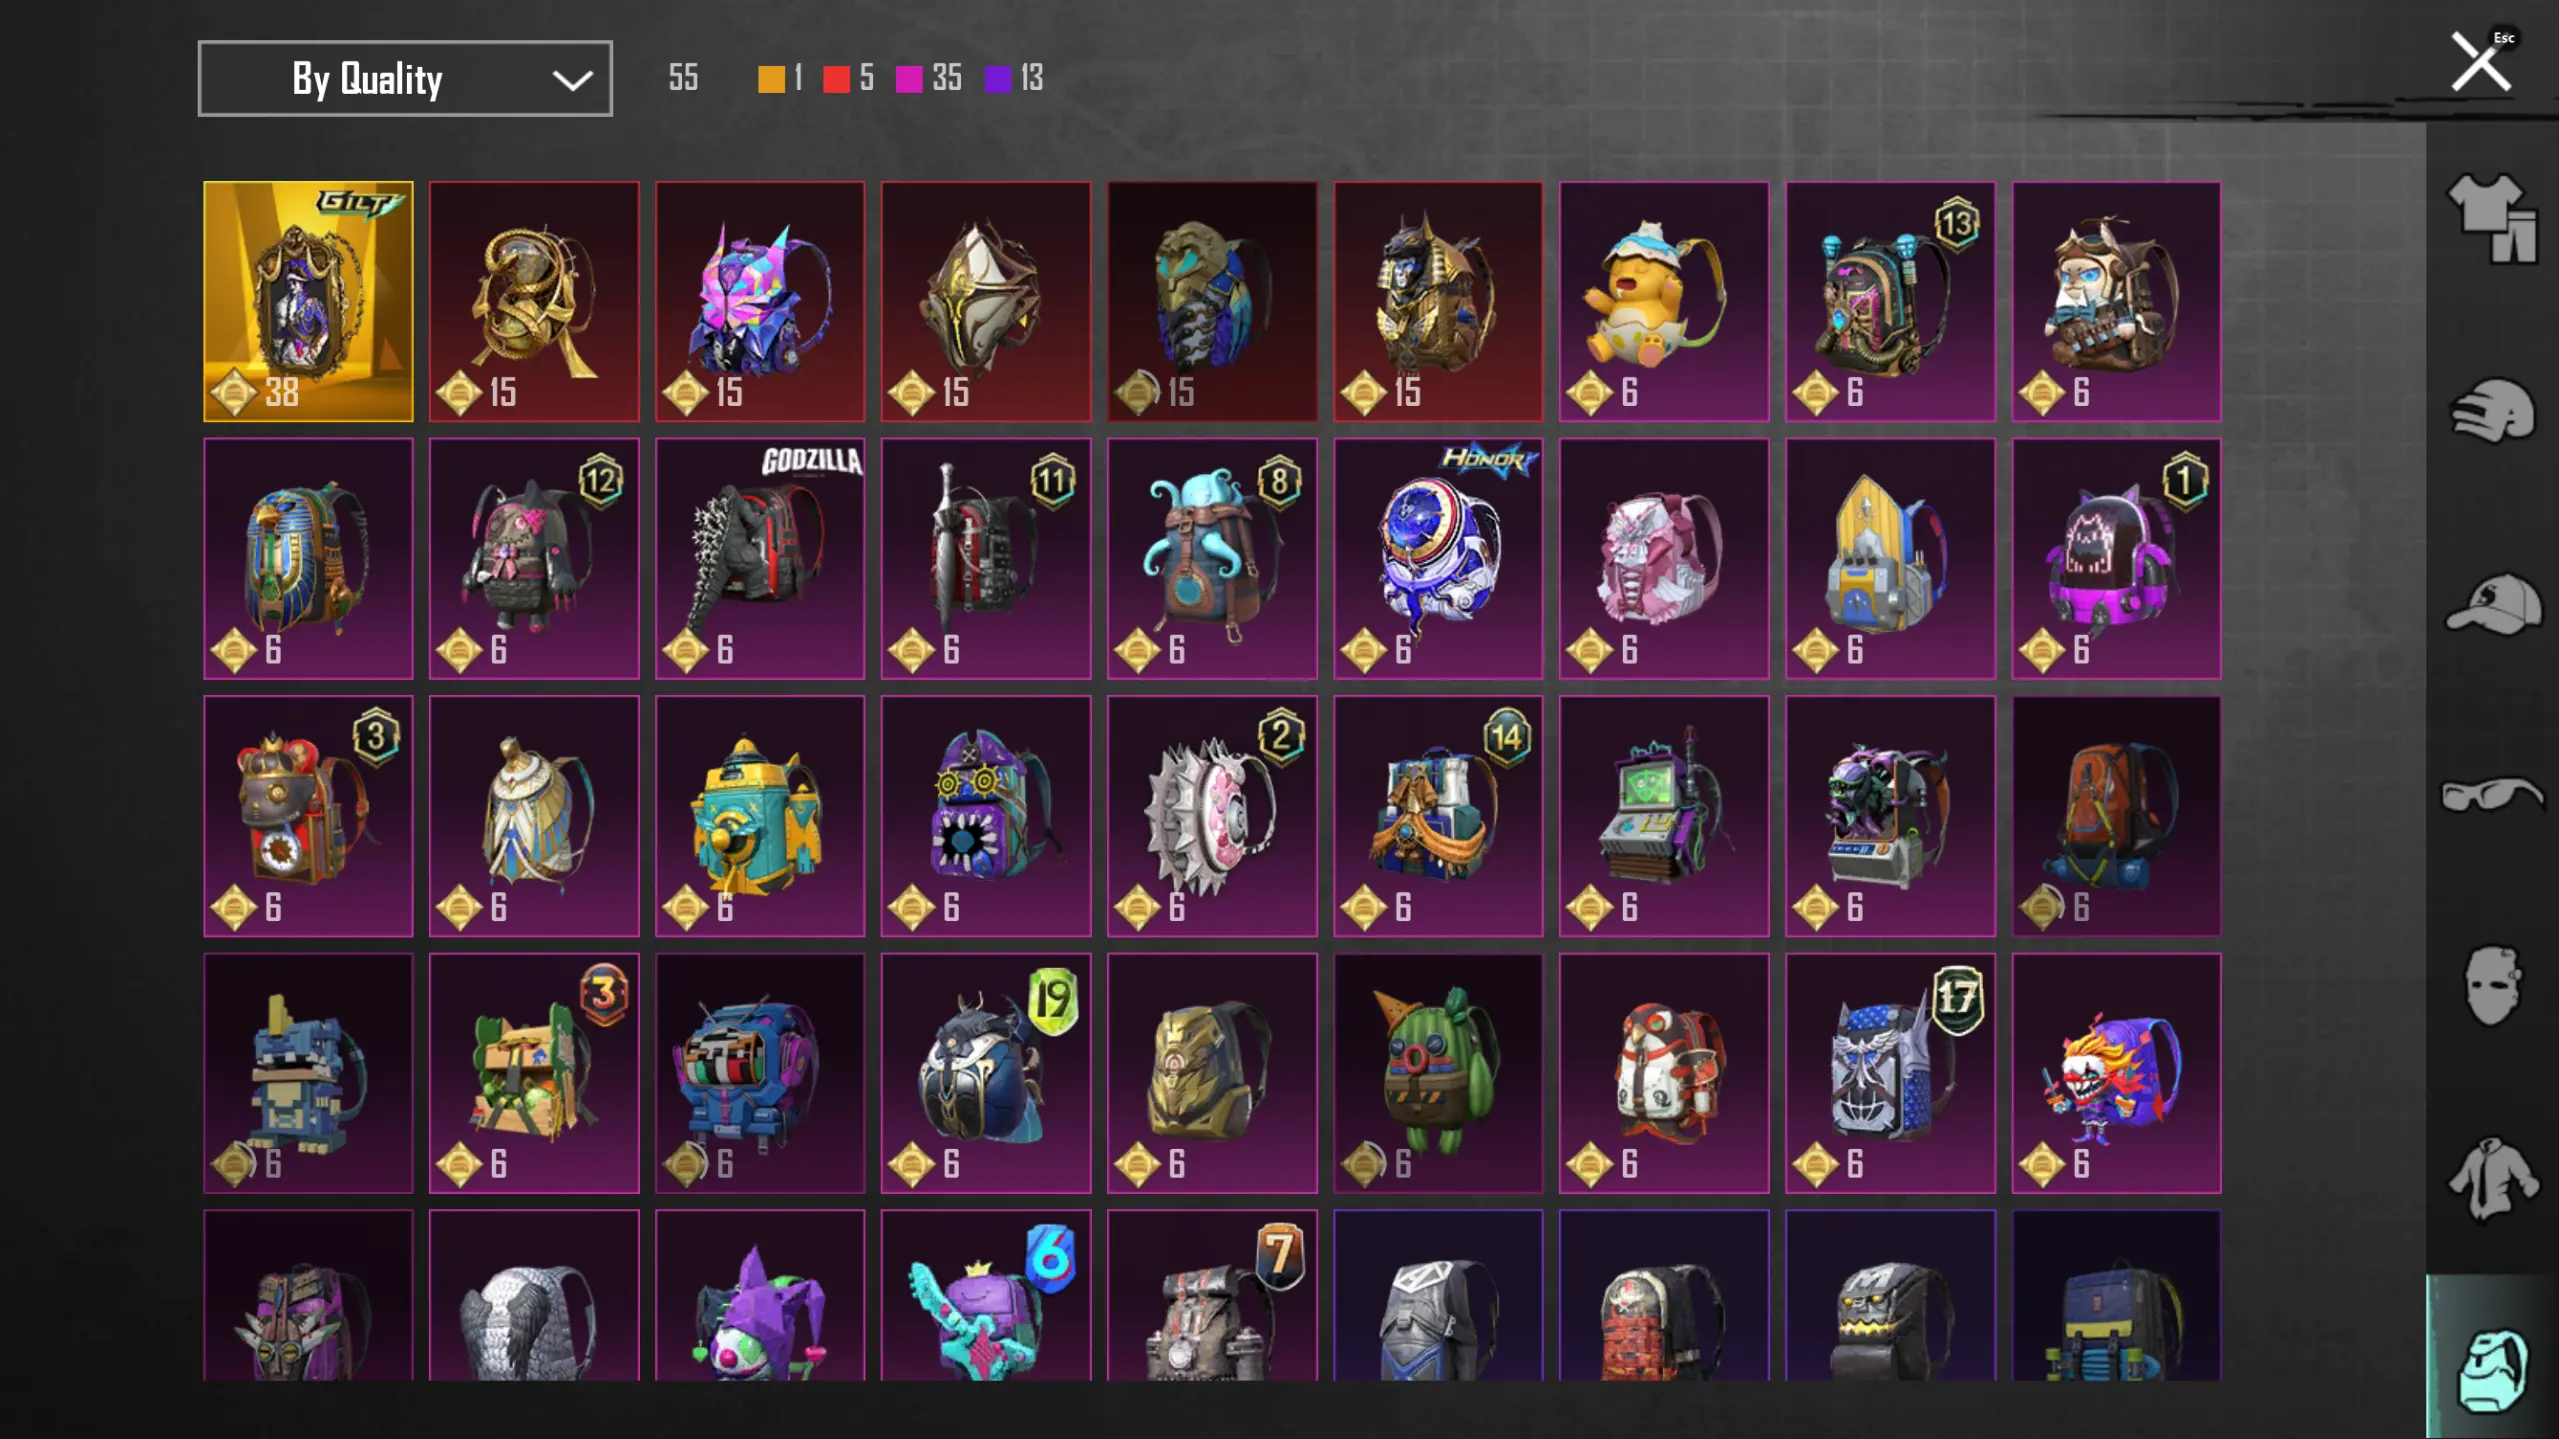This screenshot has height=1439, width=2559.
Task: Select the jacket category icon
Action: click(x=2492, y=1178)
